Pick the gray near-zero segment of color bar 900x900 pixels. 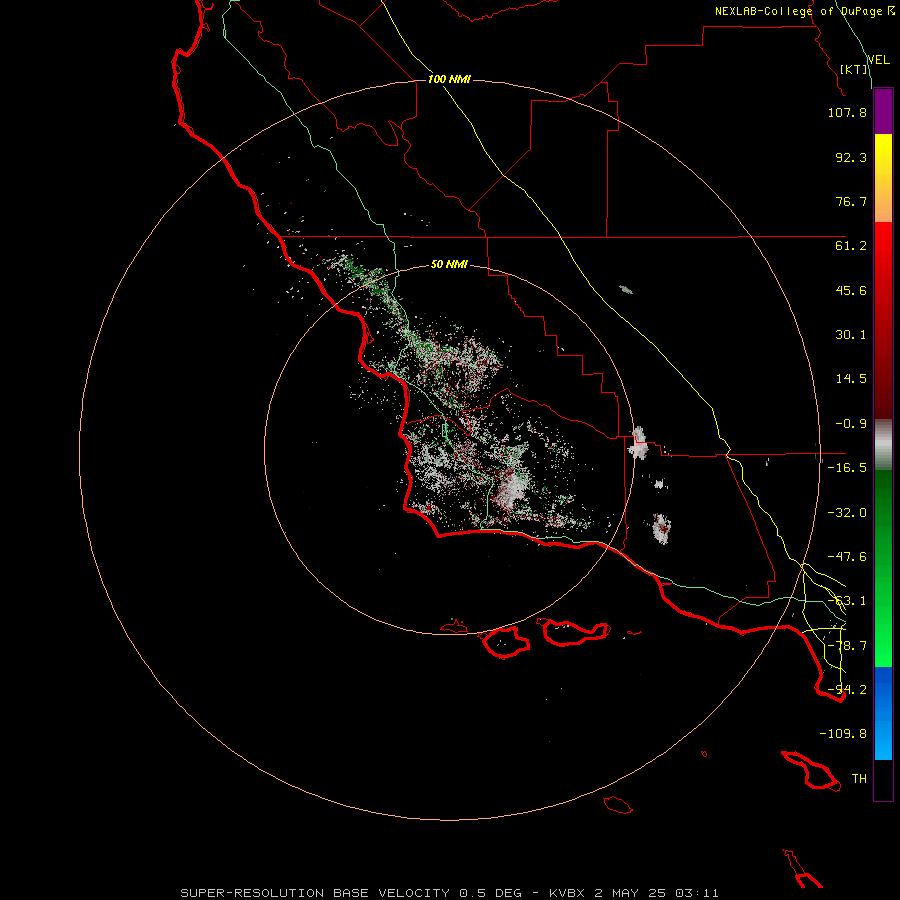pyautogui.click(x=883, y=445)
